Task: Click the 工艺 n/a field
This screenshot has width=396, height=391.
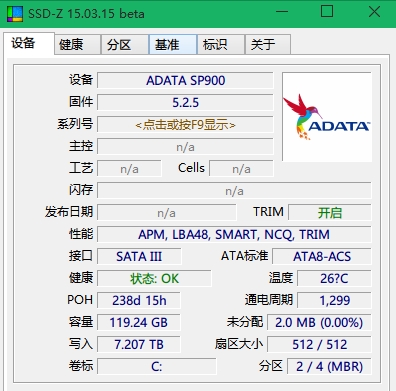Action: coord(129,169)
